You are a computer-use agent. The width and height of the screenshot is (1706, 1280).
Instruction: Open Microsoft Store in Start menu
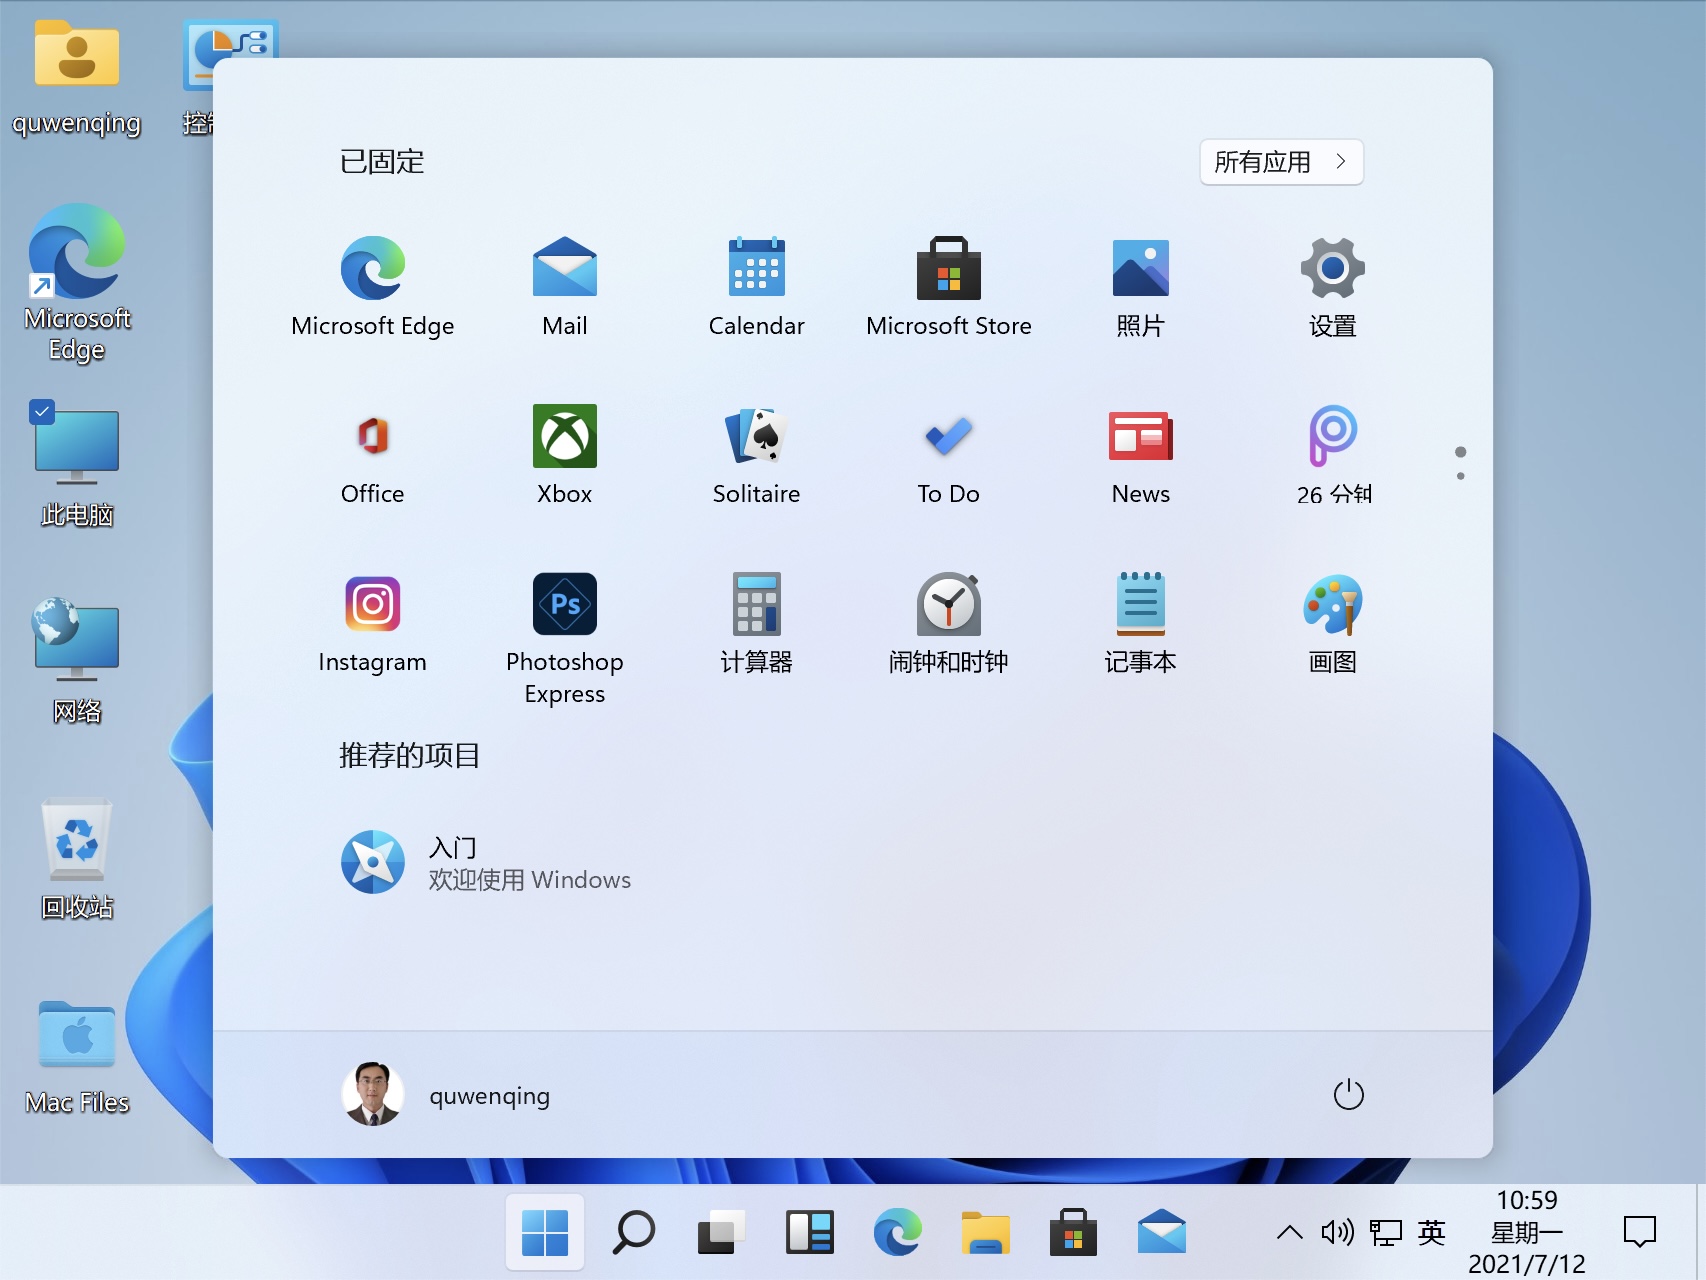(948, 287)
